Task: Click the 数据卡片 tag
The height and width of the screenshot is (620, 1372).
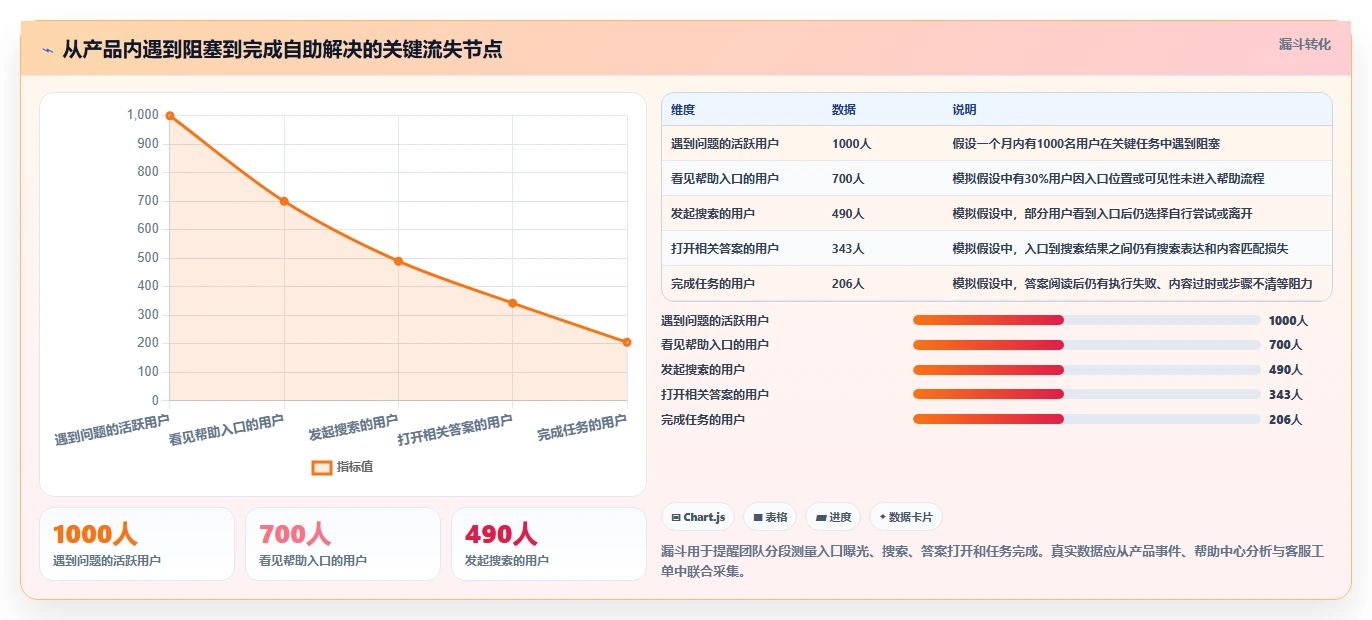Action: coord(905,517)
